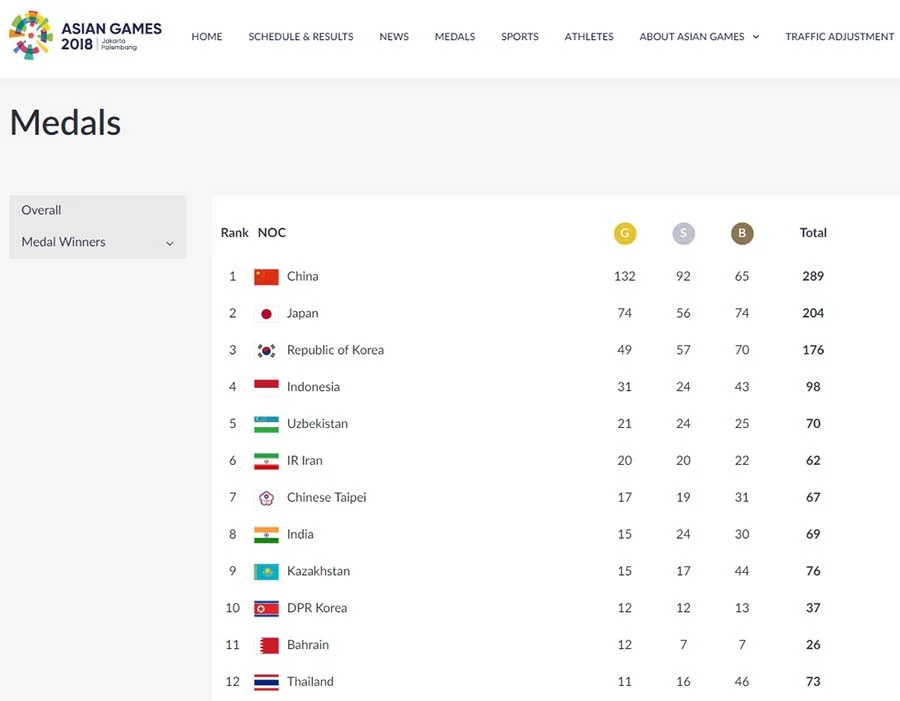Click the Chinese Taipei emblem icon
900x701 pixels.
(266, 498)
